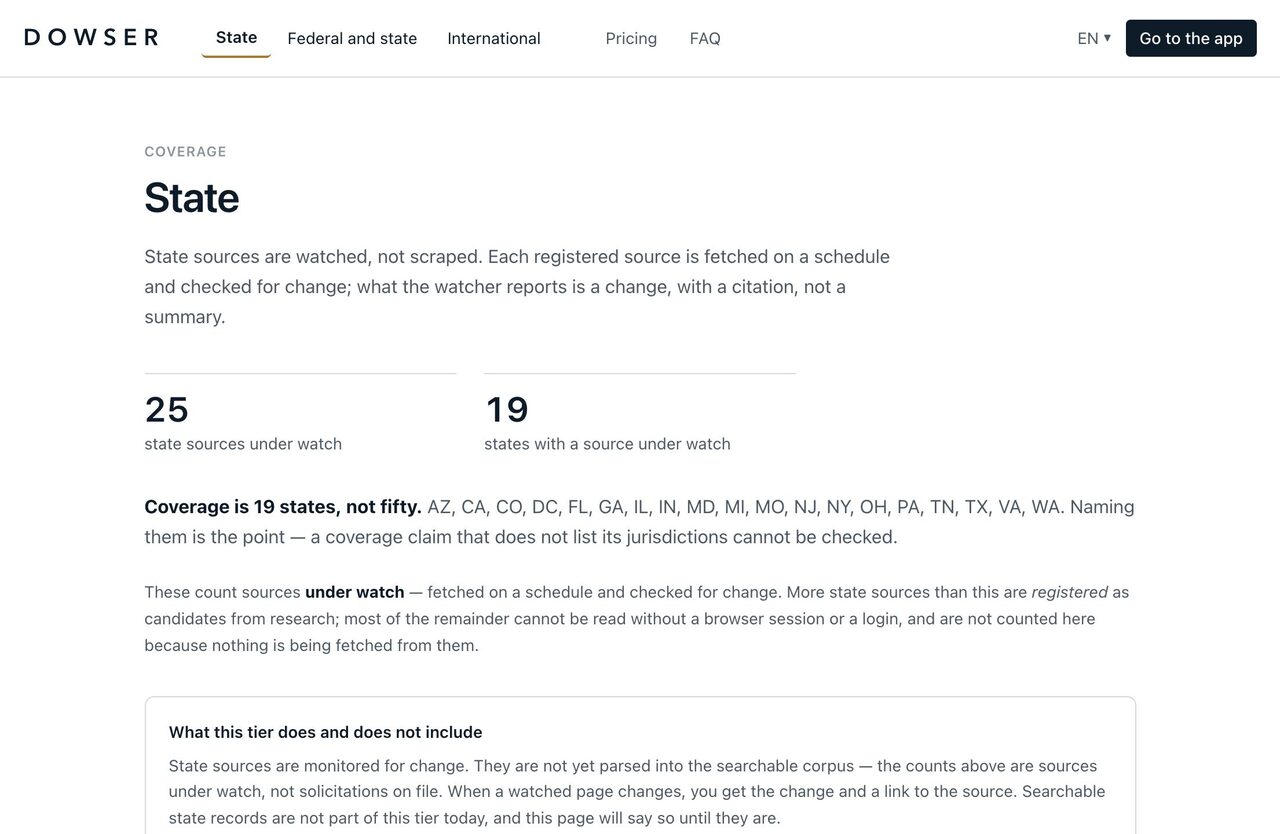Click 'states with a source under watch'
The image size is (1280, 834).
tap(607, 444)
